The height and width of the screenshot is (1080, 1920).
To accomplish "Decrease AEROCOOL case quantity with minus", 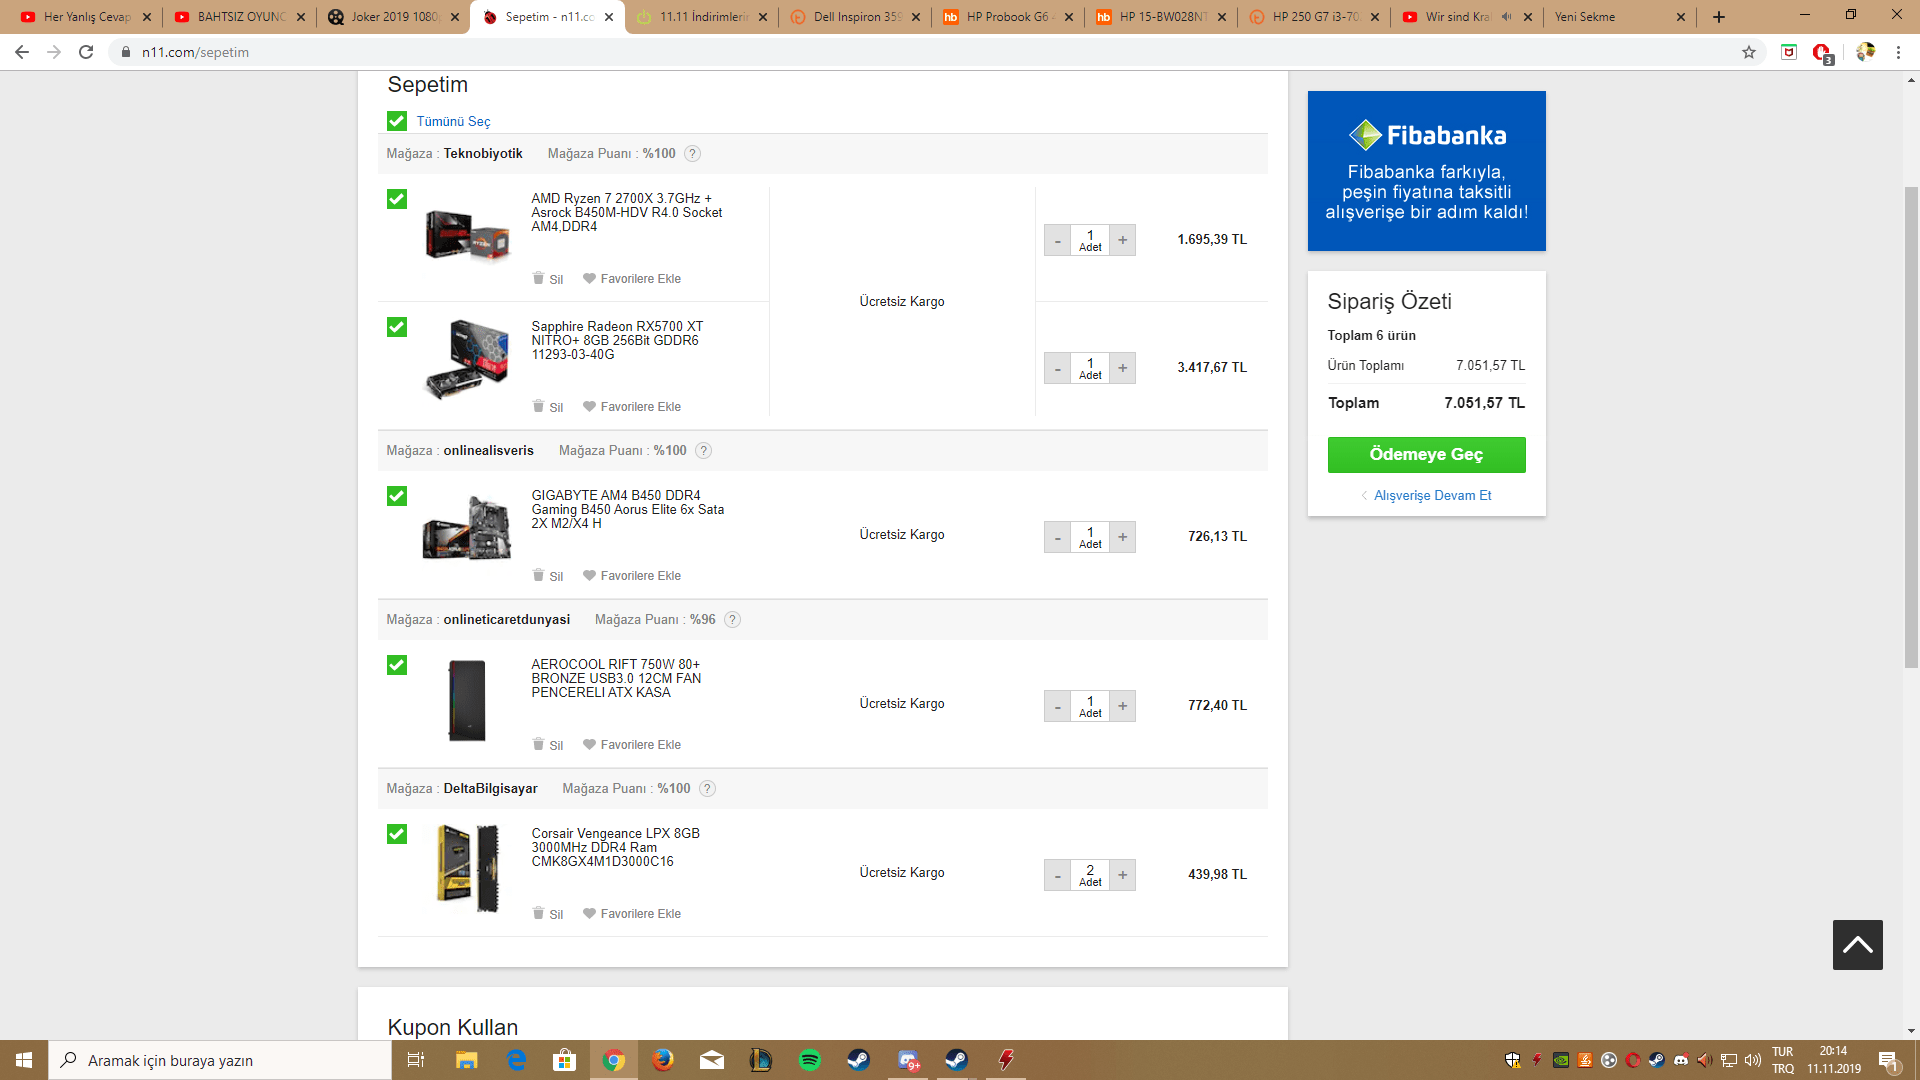I will (1057, 706).
